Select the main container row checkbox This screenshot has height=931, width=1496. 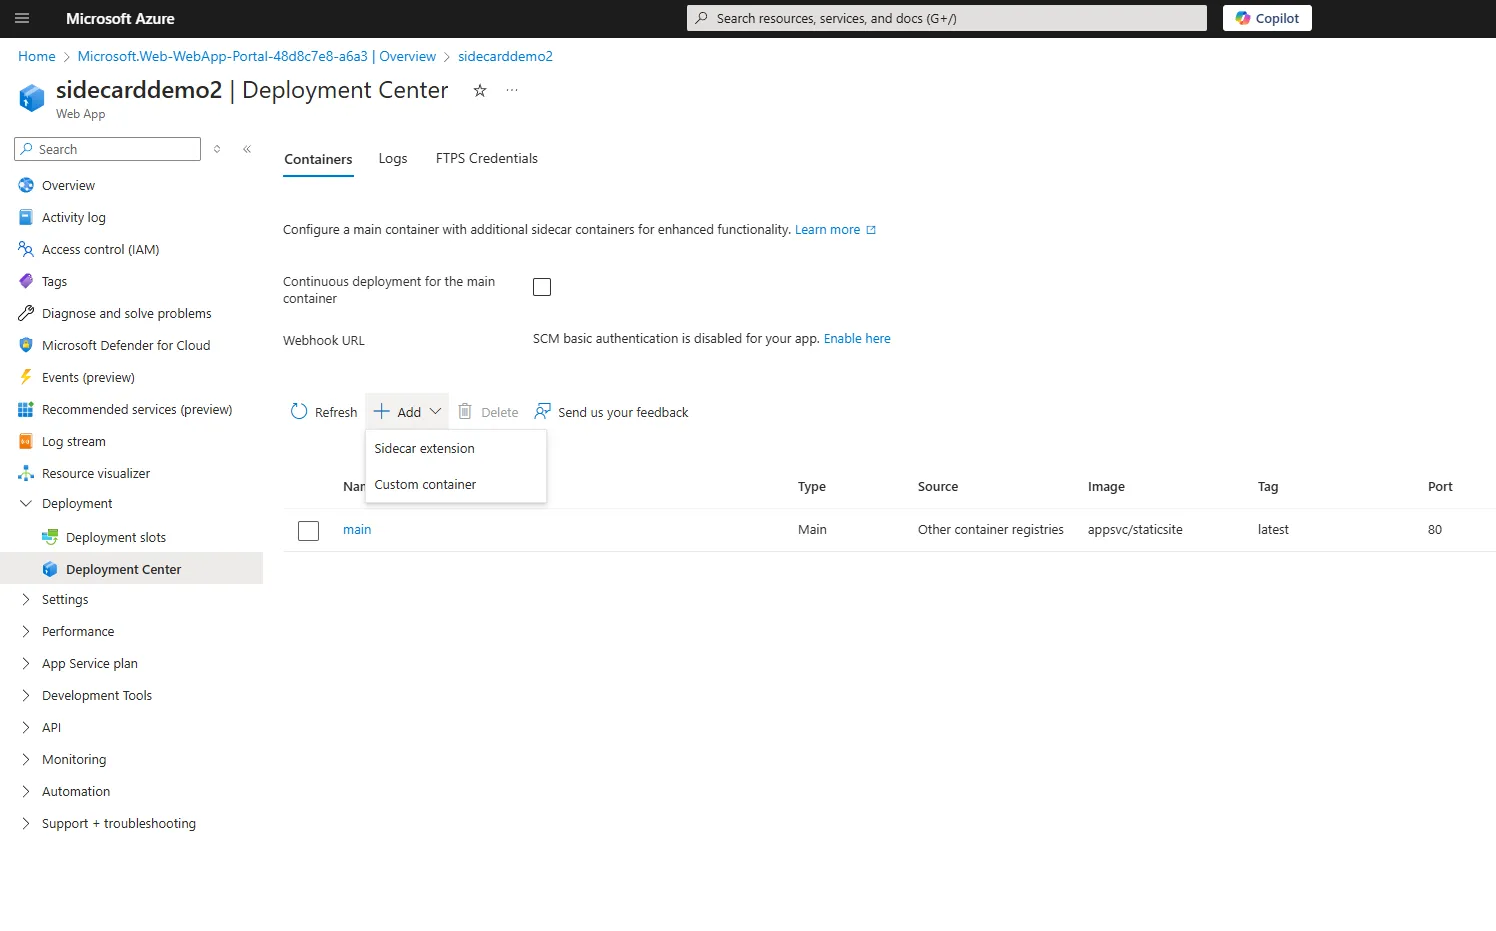click(308, 530)
